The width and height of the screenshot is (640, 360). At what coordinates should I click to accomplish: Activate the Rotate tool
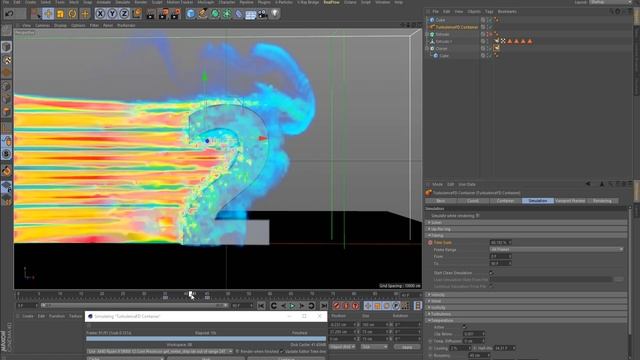click(72, 14)
